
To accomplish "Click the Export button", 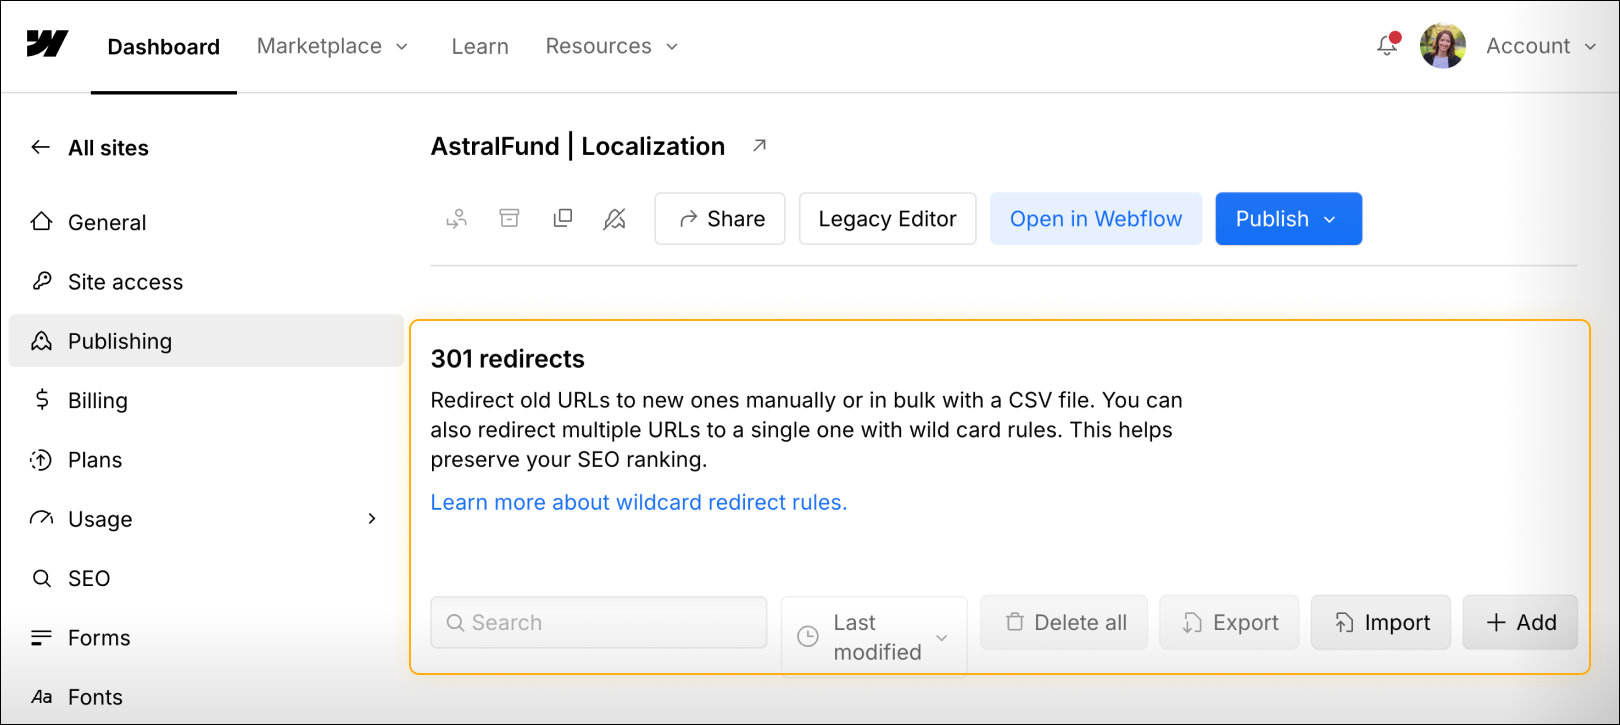I will tap(1229, 622).
